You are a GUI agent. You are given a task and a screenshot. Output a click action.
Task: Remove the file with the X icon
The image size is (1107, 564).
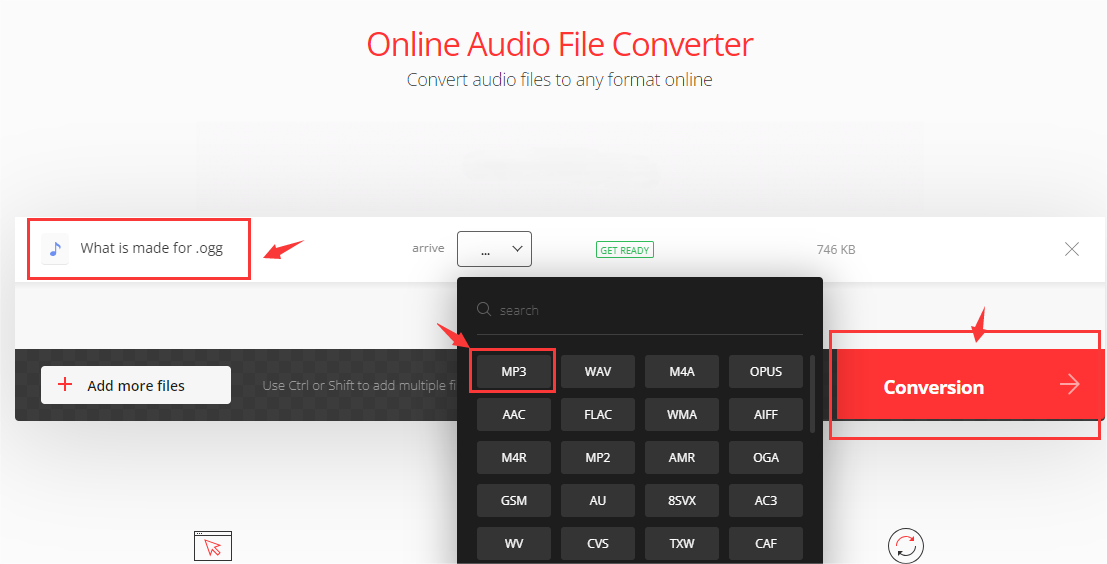(1071, 249)
